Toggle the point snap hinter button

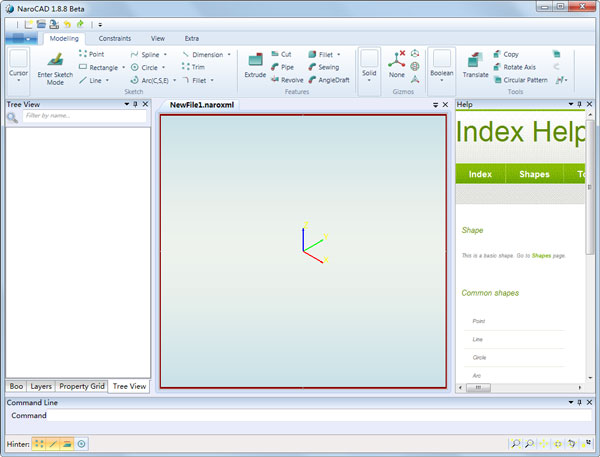[x=39, y=444]
